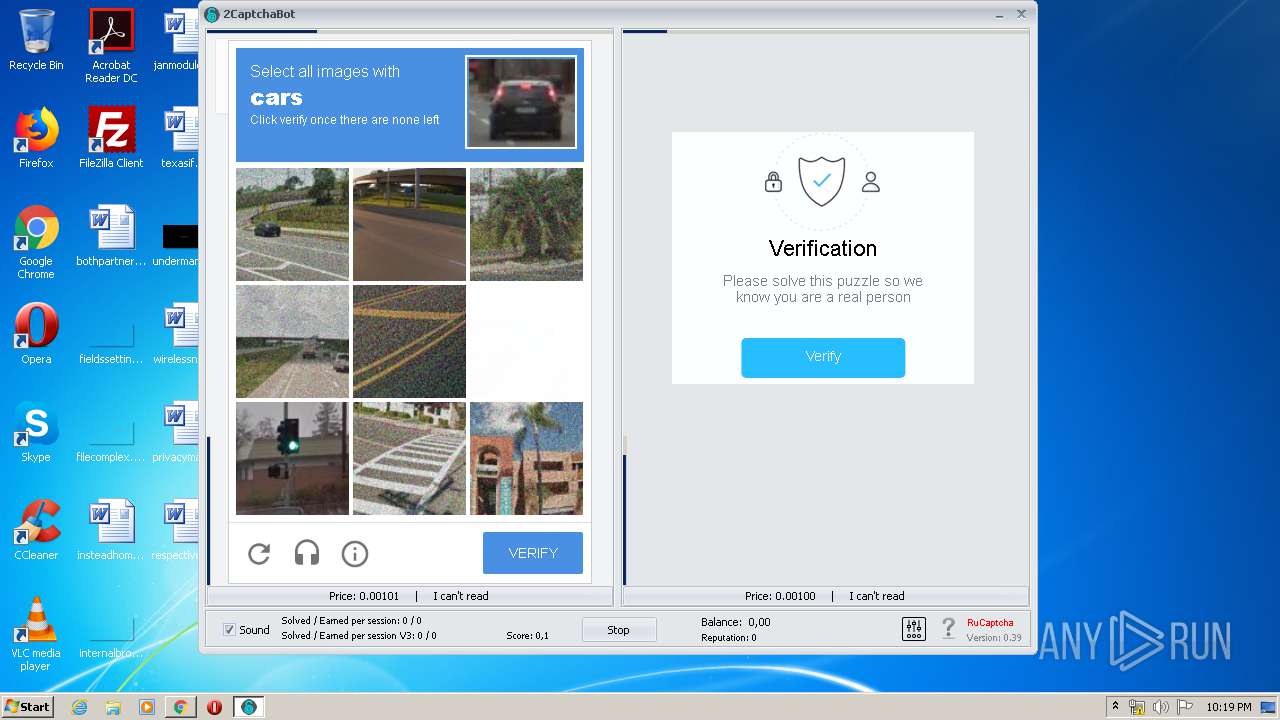Image resolution: width=1280 pixels, height=720 pixels.
Task: Open Internet Explorer from taskbar
Action: [x=80, y=707]
